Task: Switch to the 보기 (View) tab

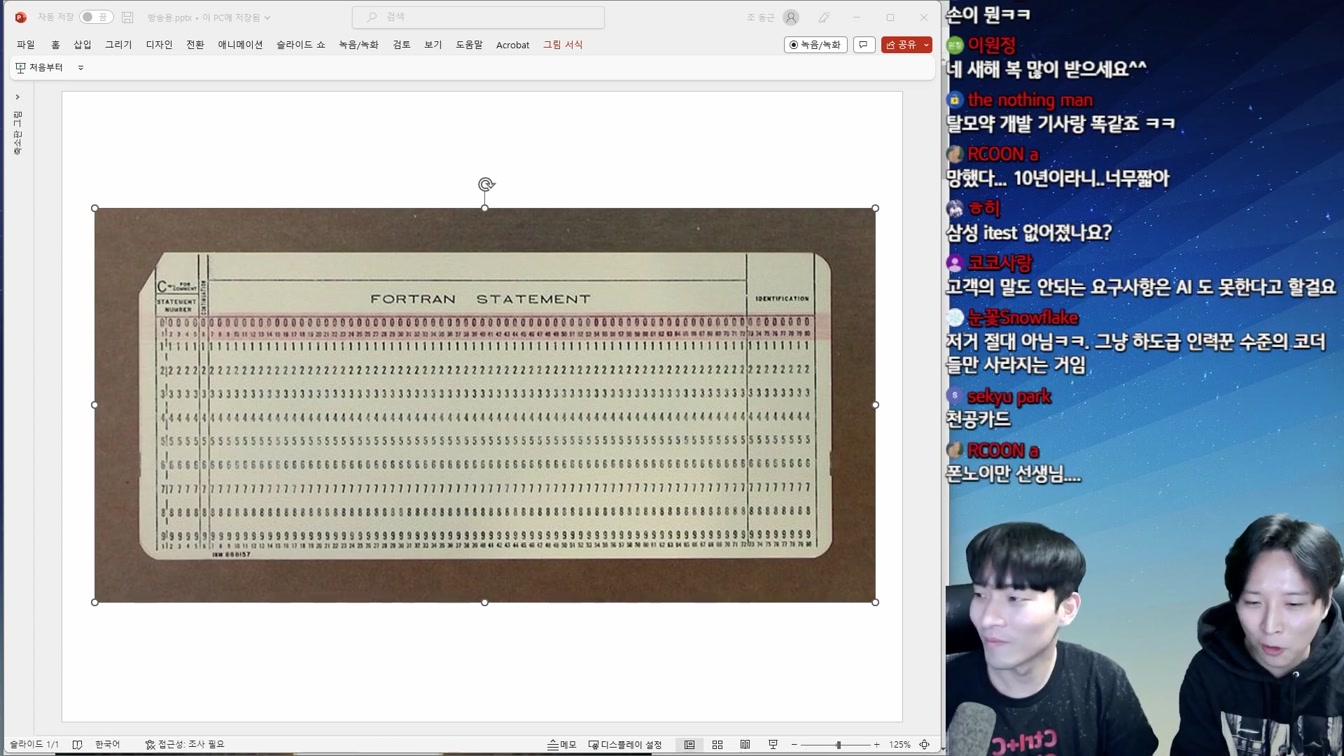Action: [x=433, y=45]
